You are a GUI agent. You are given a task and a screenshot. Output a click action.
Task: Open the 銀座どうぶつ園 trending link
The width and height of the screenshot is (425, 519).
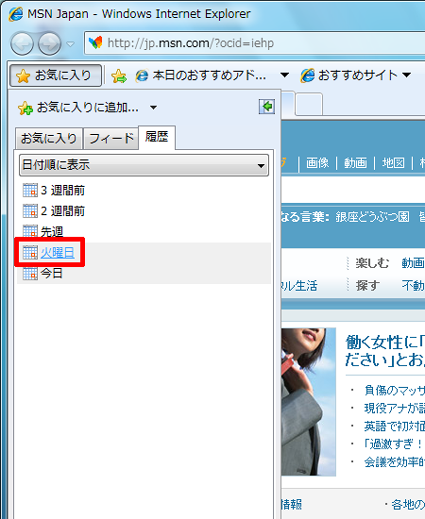(372, 217)
